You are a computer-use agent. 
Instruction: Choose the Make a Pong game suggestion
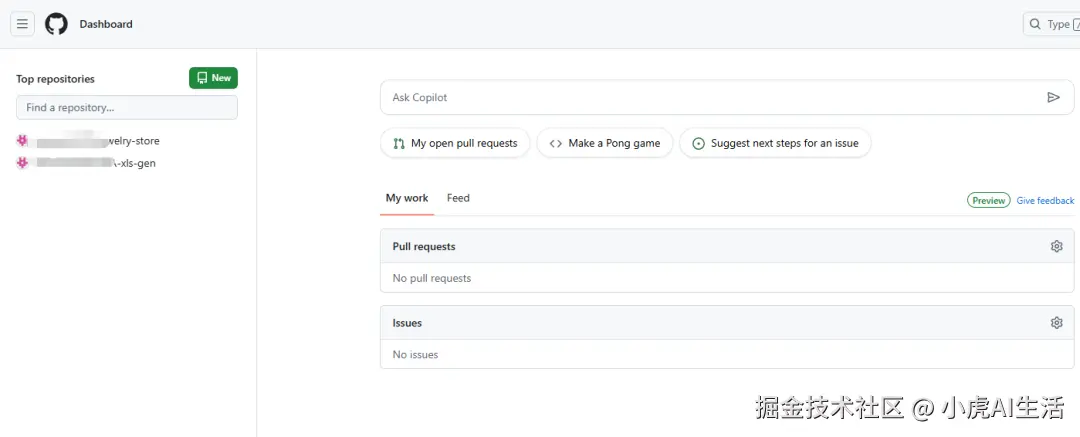point(605,143)
